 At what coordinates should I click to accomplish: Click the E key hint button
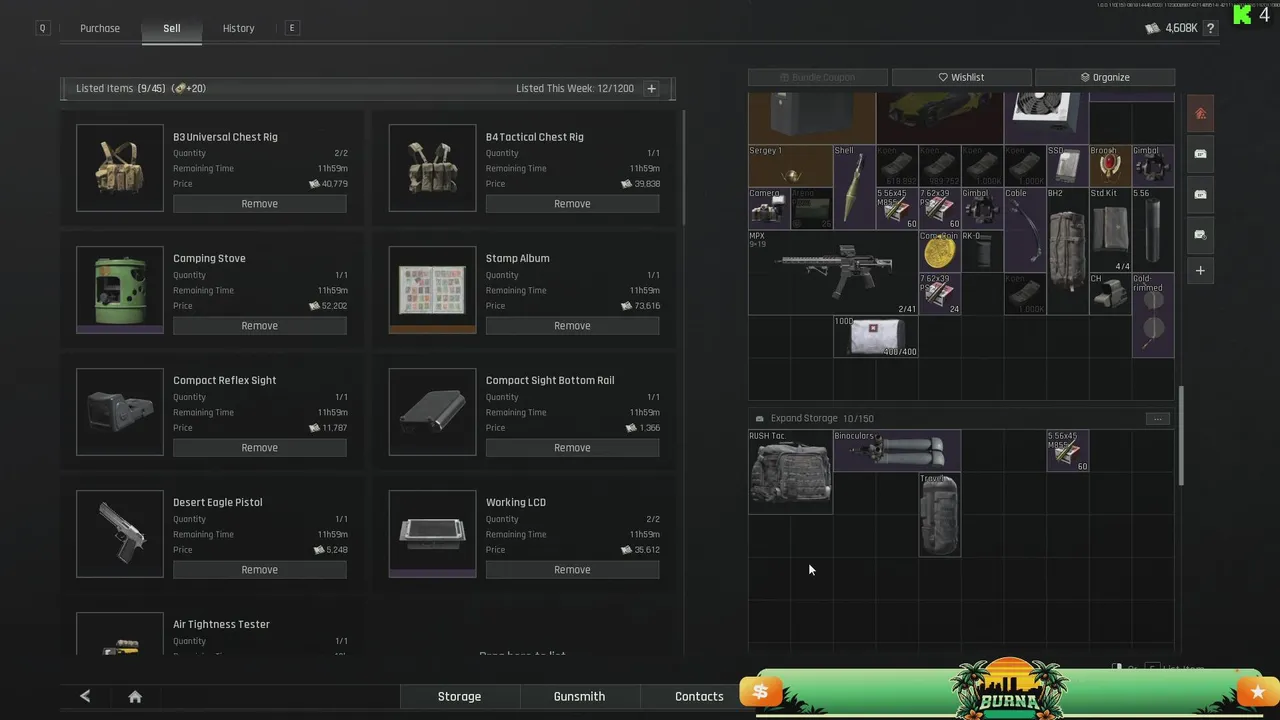pyautogui.click(x=292, y=28)
